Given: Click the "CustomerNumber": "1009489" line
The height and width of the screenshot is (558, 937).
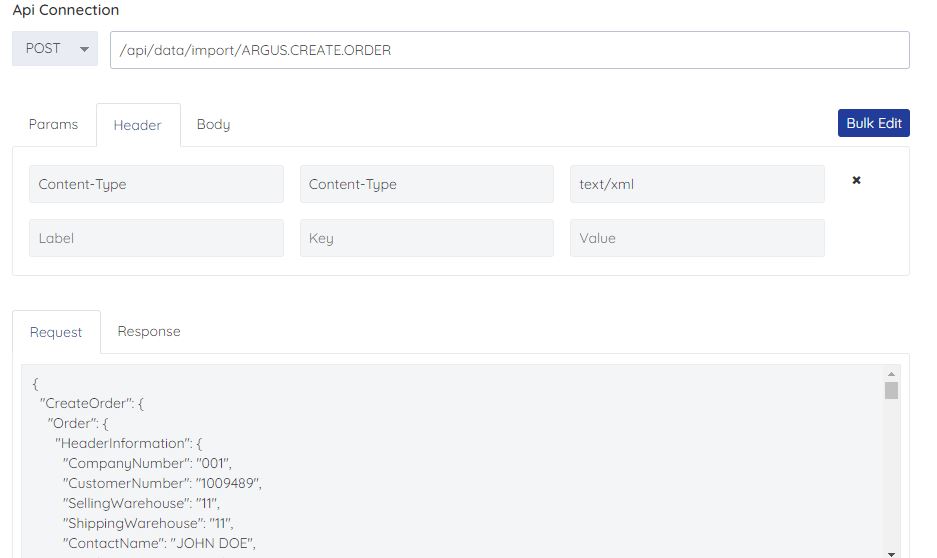Looking at the screenshot, I should pos(163,483).
